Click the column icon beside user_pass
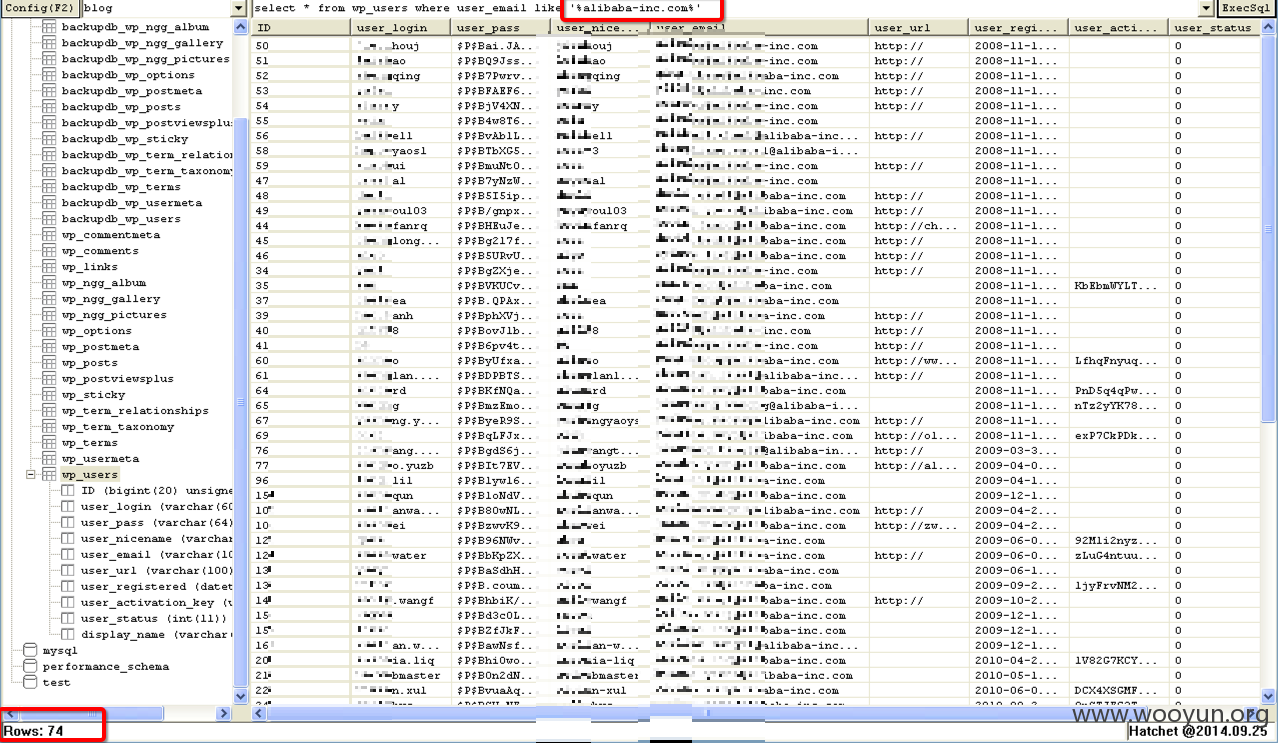The image size is (1278, 743). [68, 523]
